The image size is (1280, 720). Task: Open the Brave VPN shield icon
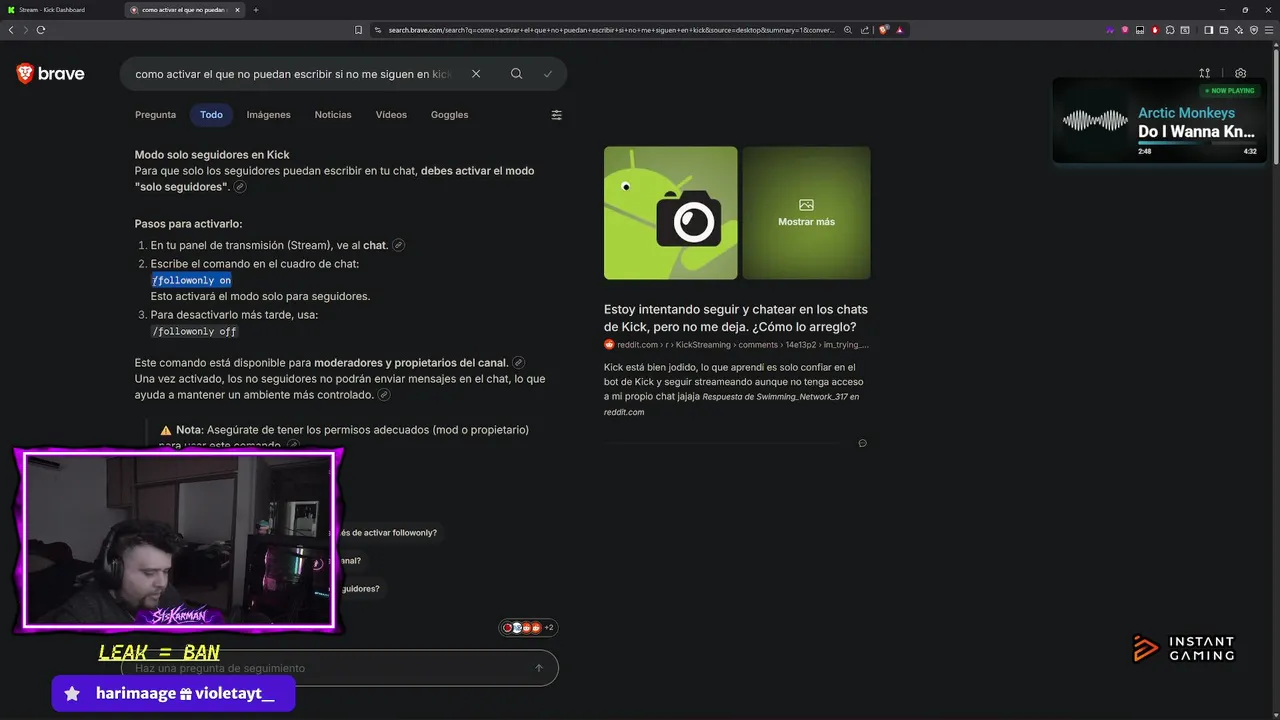point(1252,30)
